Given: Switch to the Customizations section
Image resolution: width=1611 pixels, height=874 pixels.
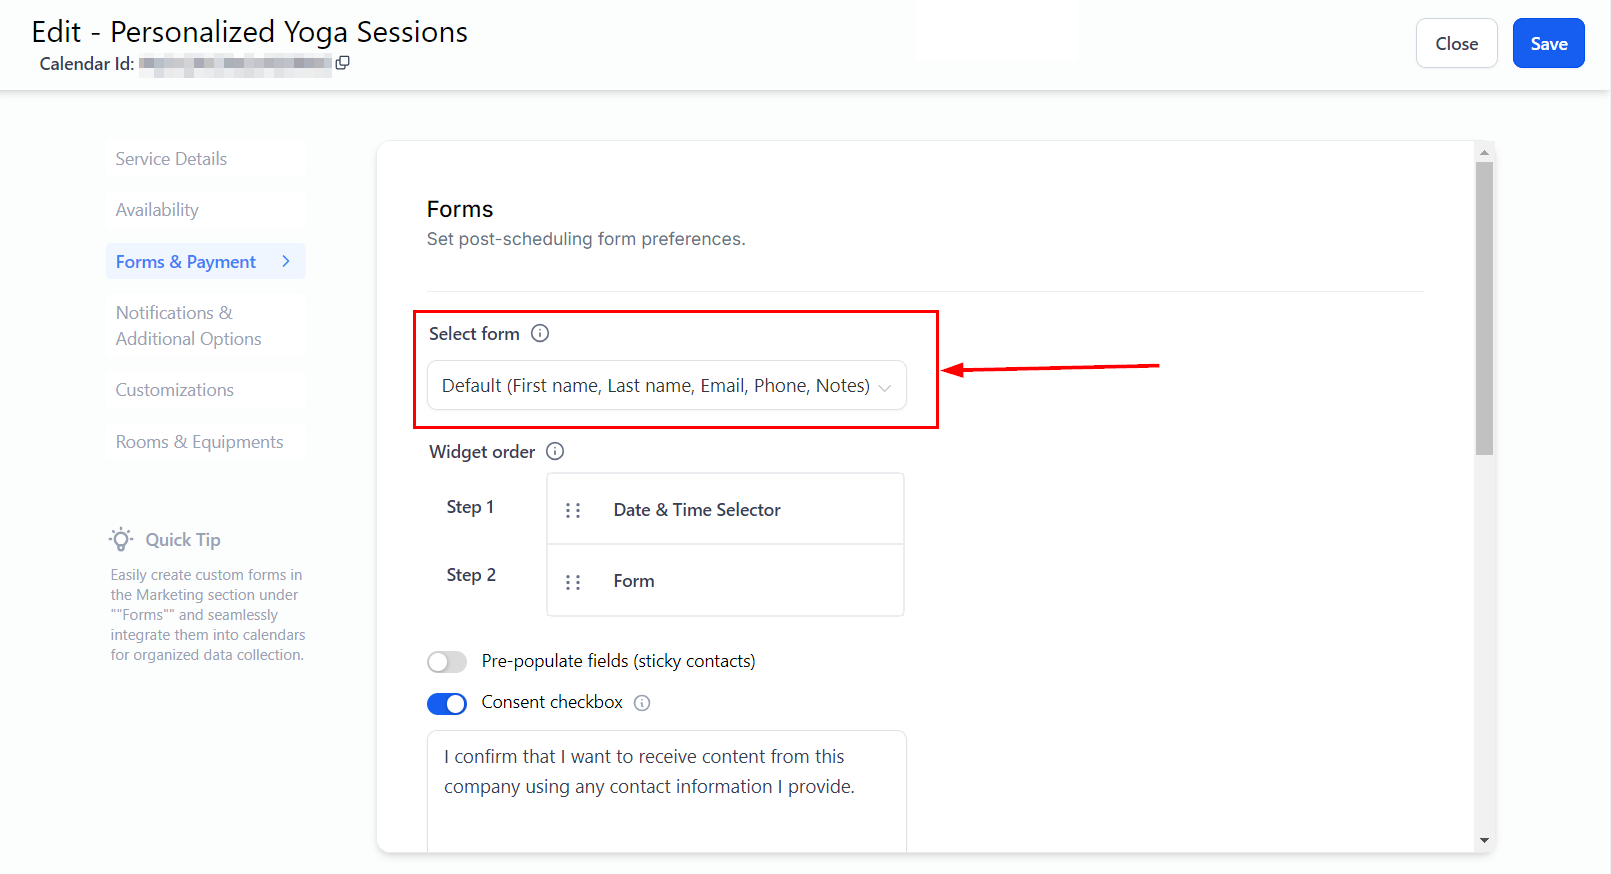Looking at the screenshot, I should (175, 390).
